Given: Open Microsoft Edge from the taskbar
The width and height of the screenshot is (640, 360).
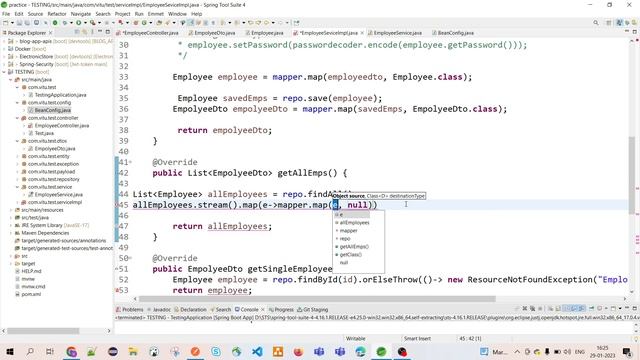Looking at the screenshot, I should pyautogui.click(x=360, y=351).
